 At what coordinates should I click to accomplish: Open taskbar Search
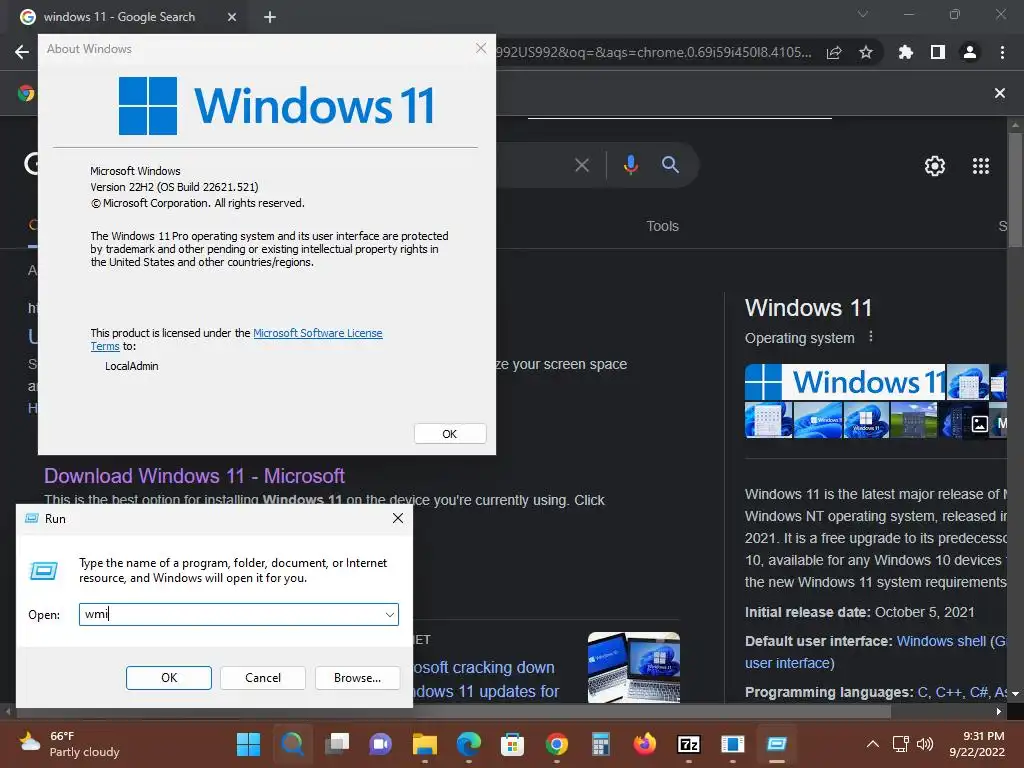pyautogui.click(x=292, y=744)
